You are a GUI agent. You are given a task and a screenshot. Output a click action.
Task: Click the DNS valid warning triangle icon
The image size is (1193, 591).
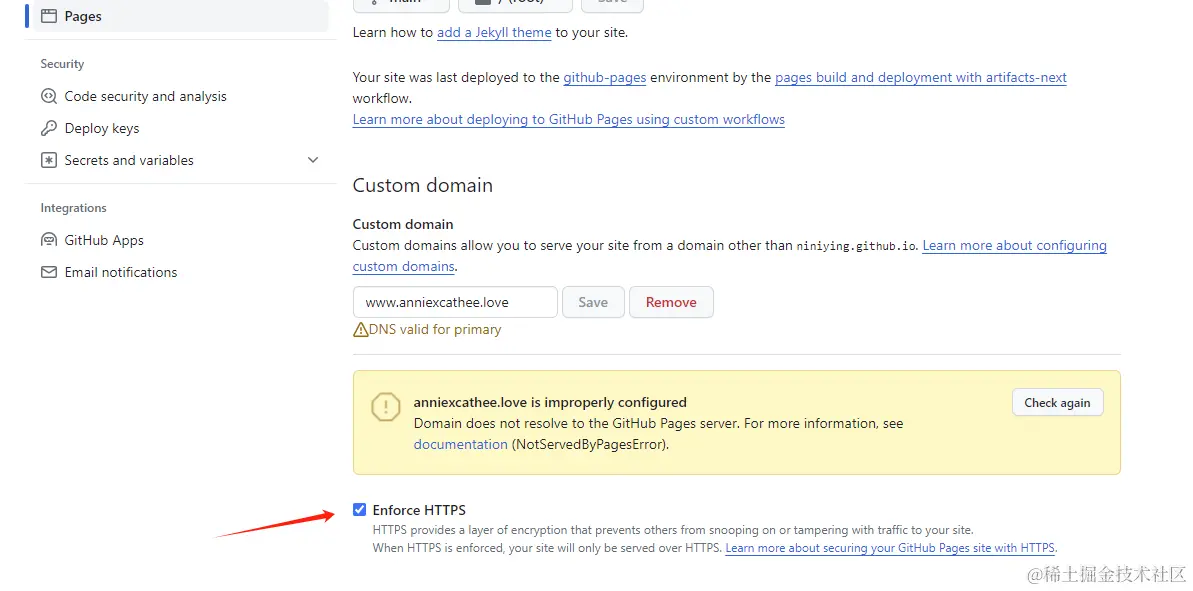click(x=361, y=329)
